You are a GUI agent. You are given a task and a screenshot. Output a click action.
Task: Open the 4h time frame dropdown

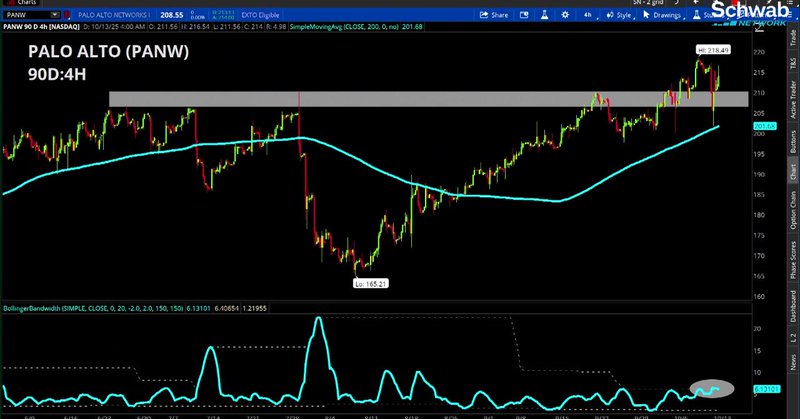pyautogui.click(x=588, y=15)
